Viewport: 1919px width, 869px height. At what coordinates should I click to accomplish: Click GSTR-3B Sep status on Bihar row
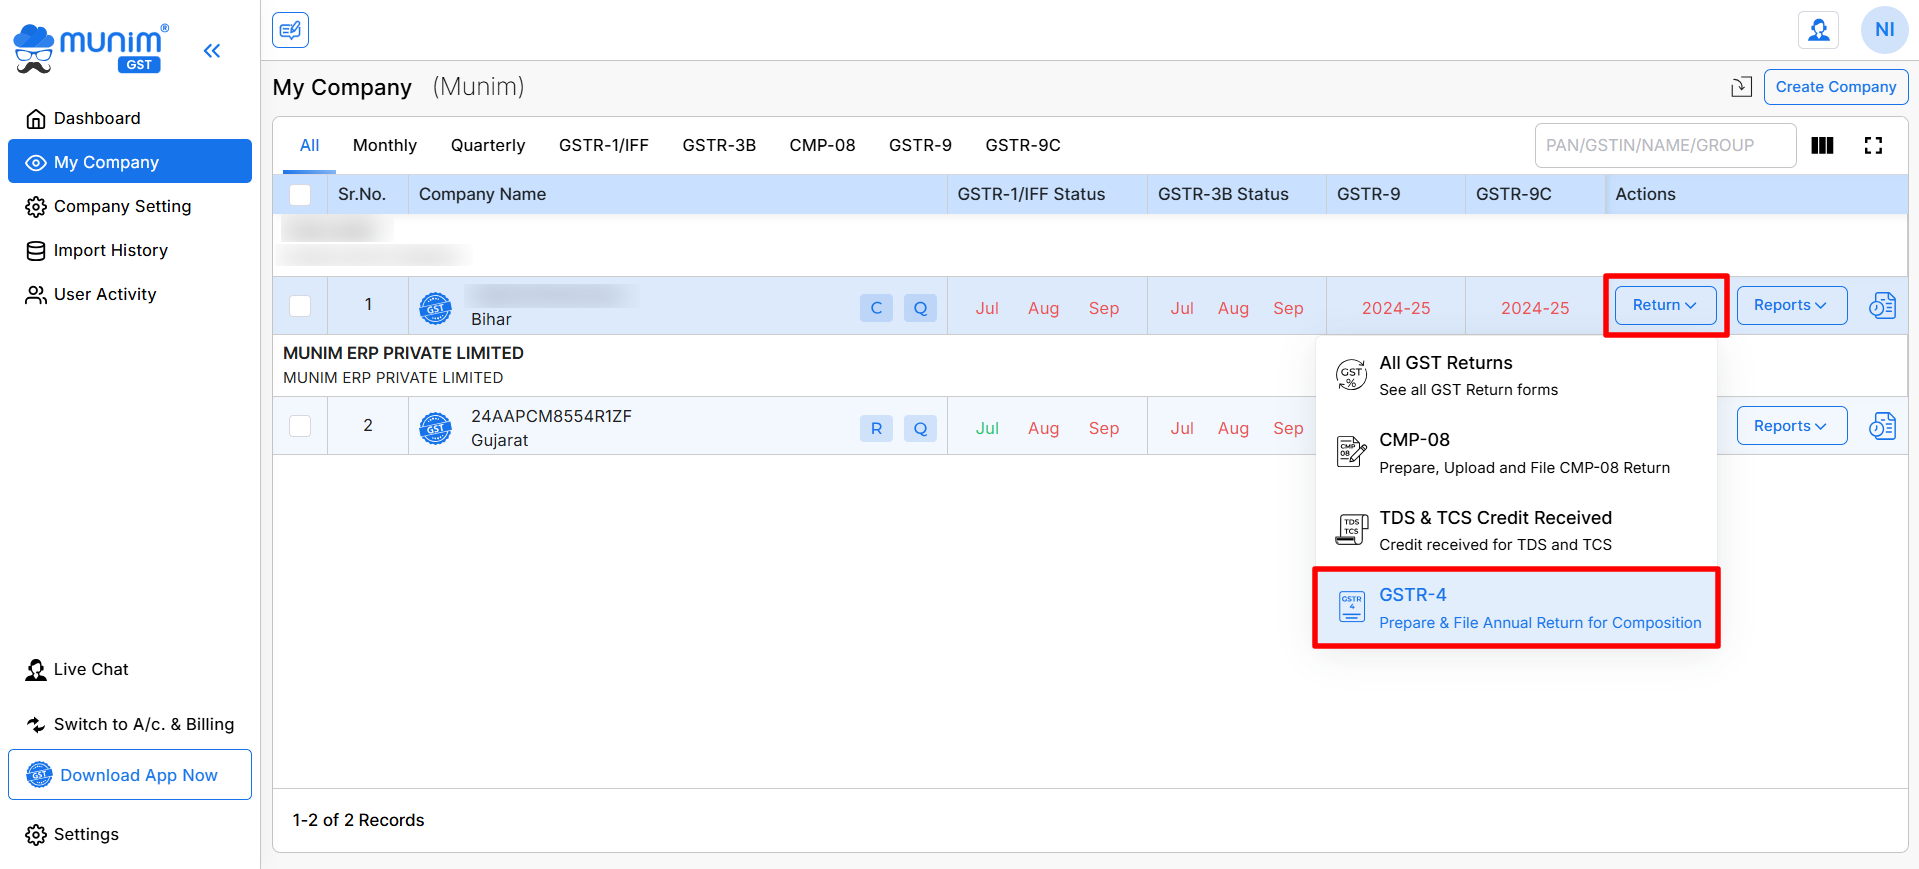1288,308
